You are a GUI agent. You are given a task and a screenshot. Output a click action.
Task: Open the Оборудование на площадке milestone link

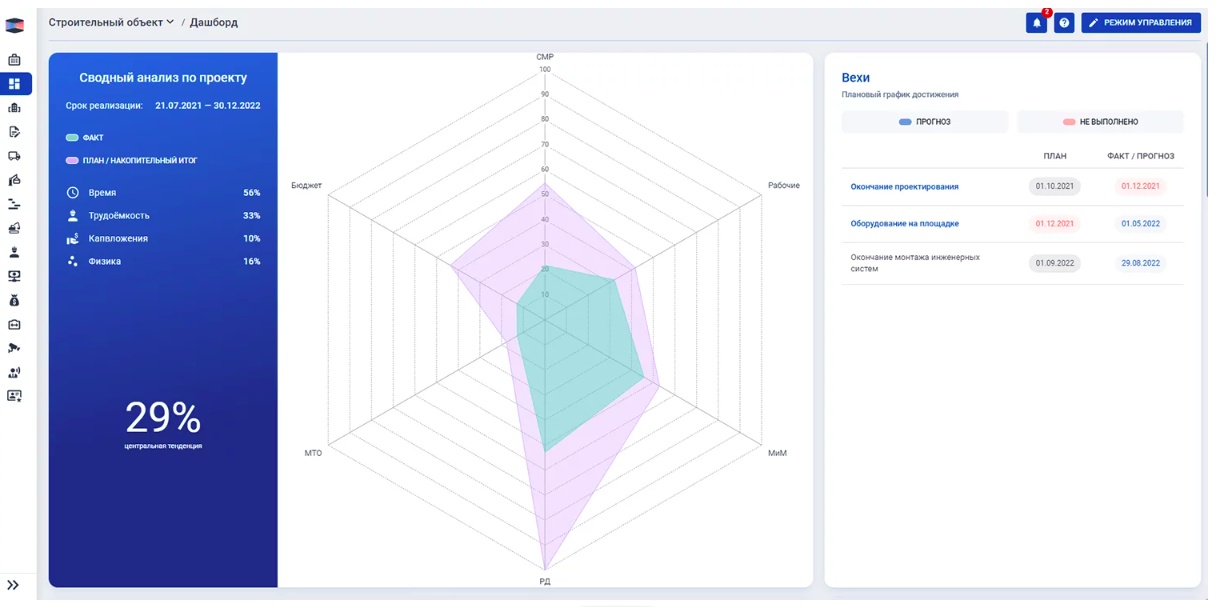904,224
